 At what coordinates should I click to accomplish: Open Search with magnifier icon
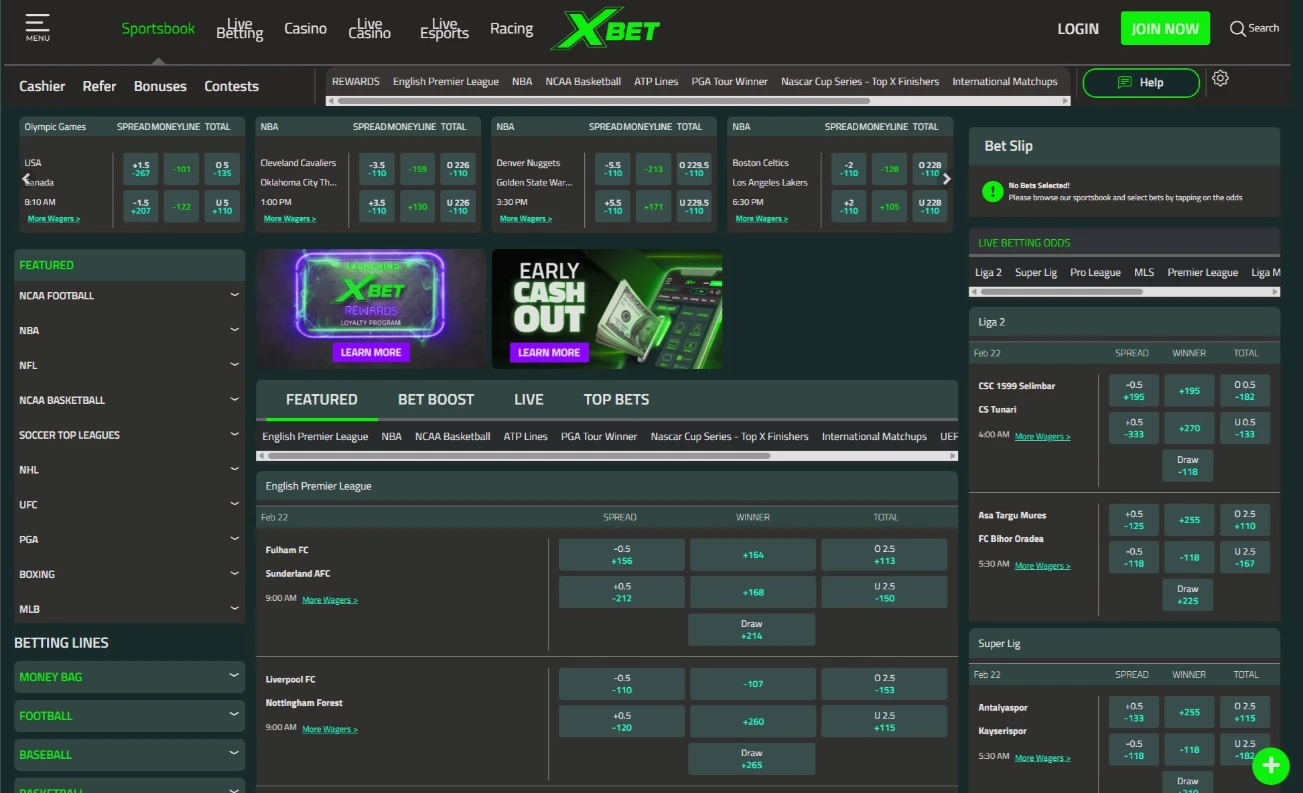tap(1254, 28)
